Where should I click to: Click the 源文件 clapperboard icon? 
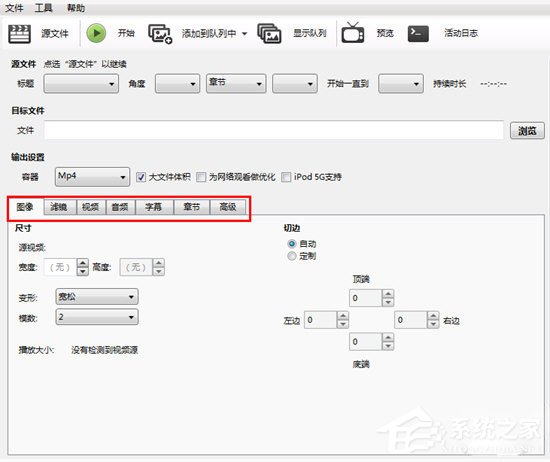19,34
